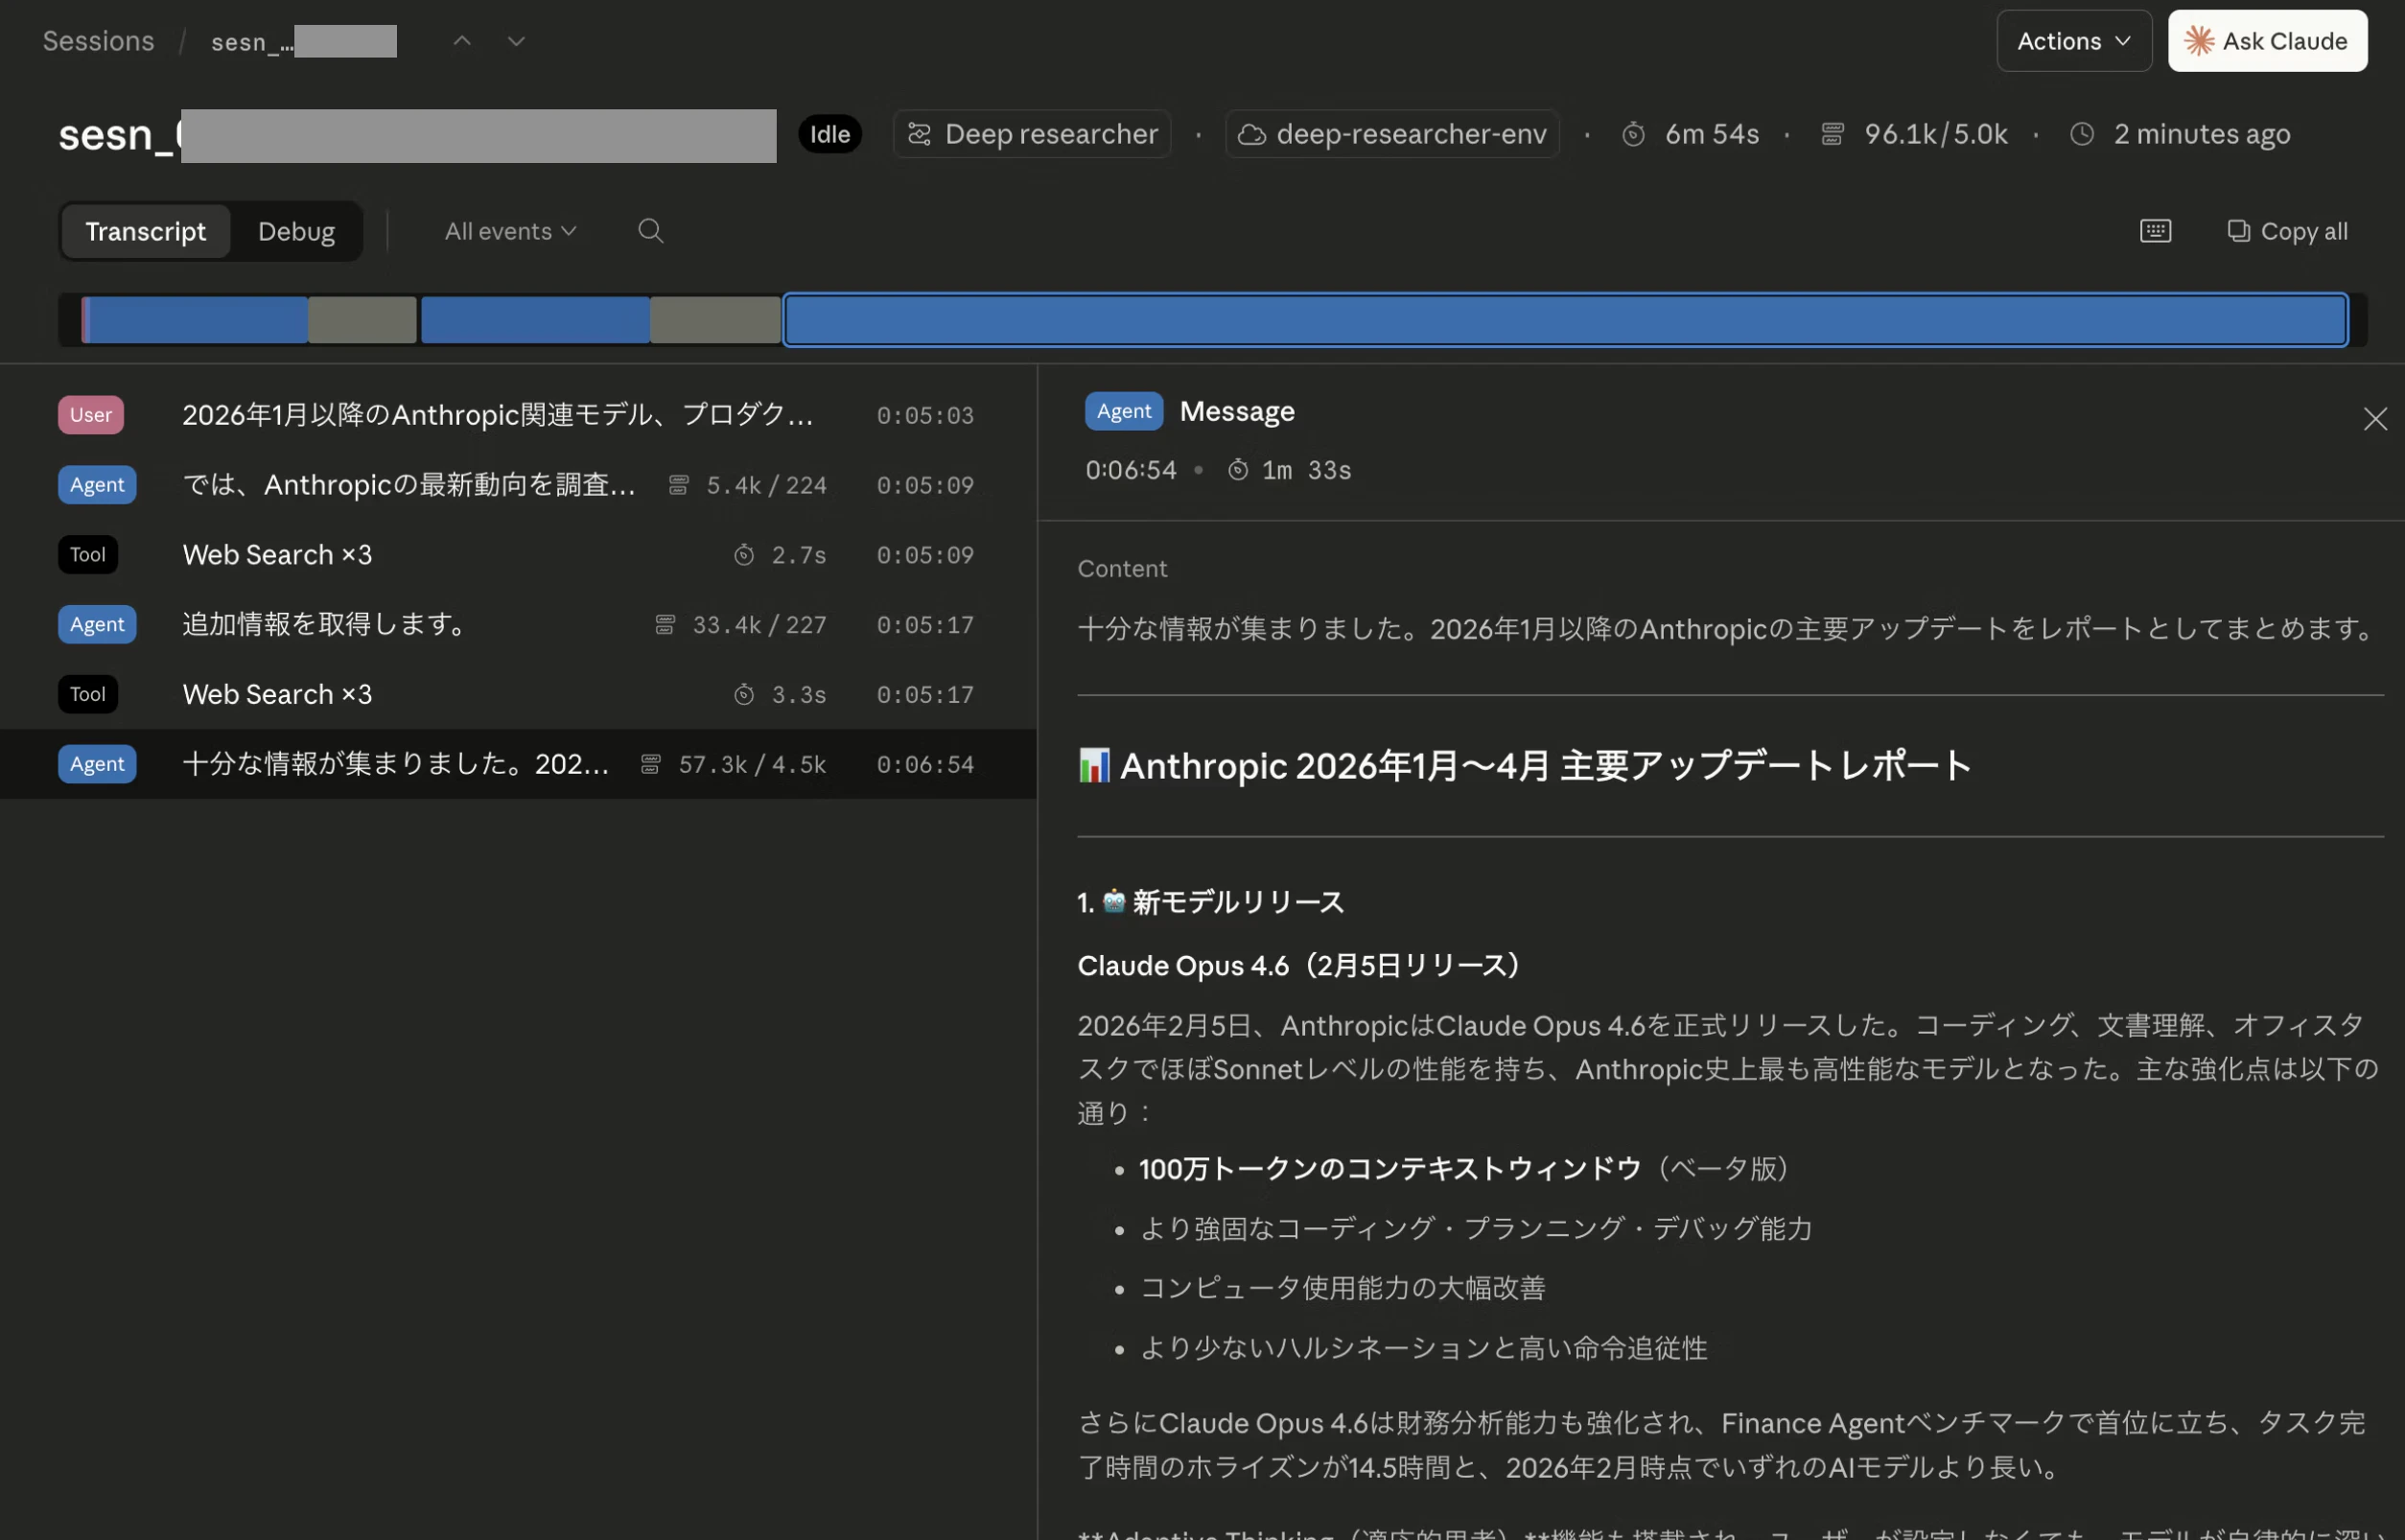Close the Agent Message detail panel
The image size is (2405, 1540).
(x=2375, y=419)
